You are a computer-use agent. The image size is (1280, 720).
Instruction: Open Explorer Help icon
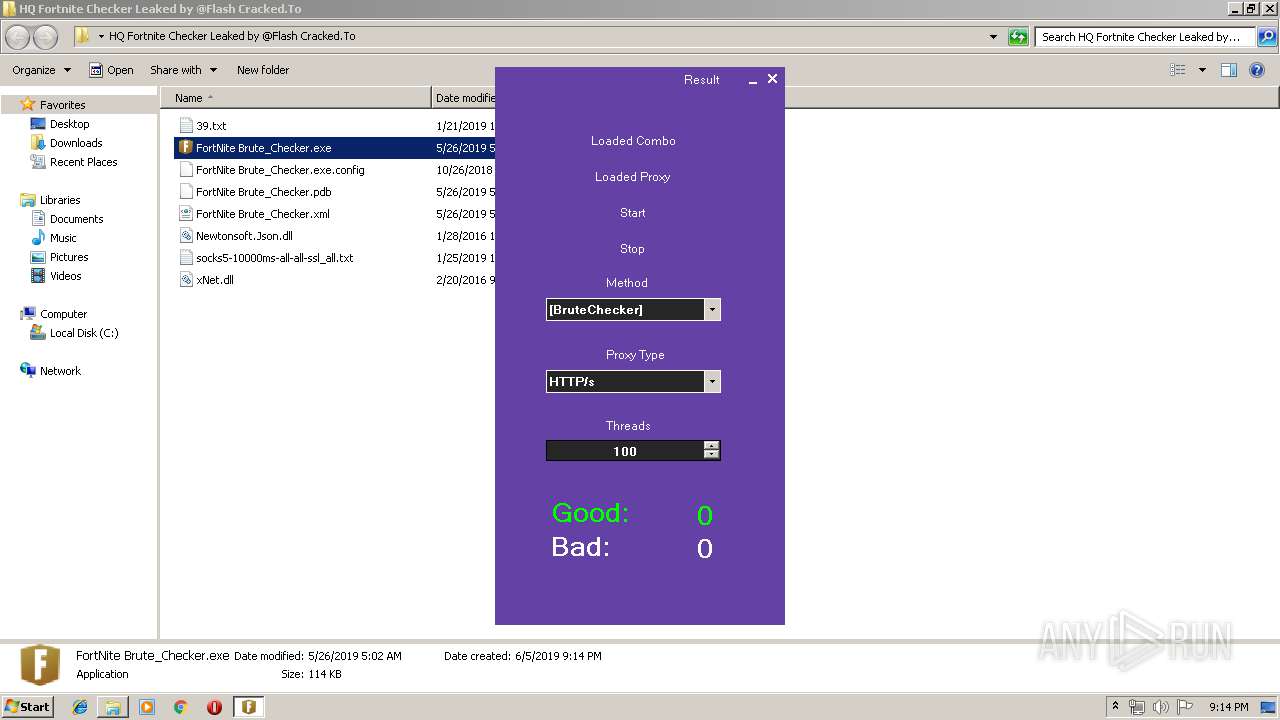tap(1257, 70)
